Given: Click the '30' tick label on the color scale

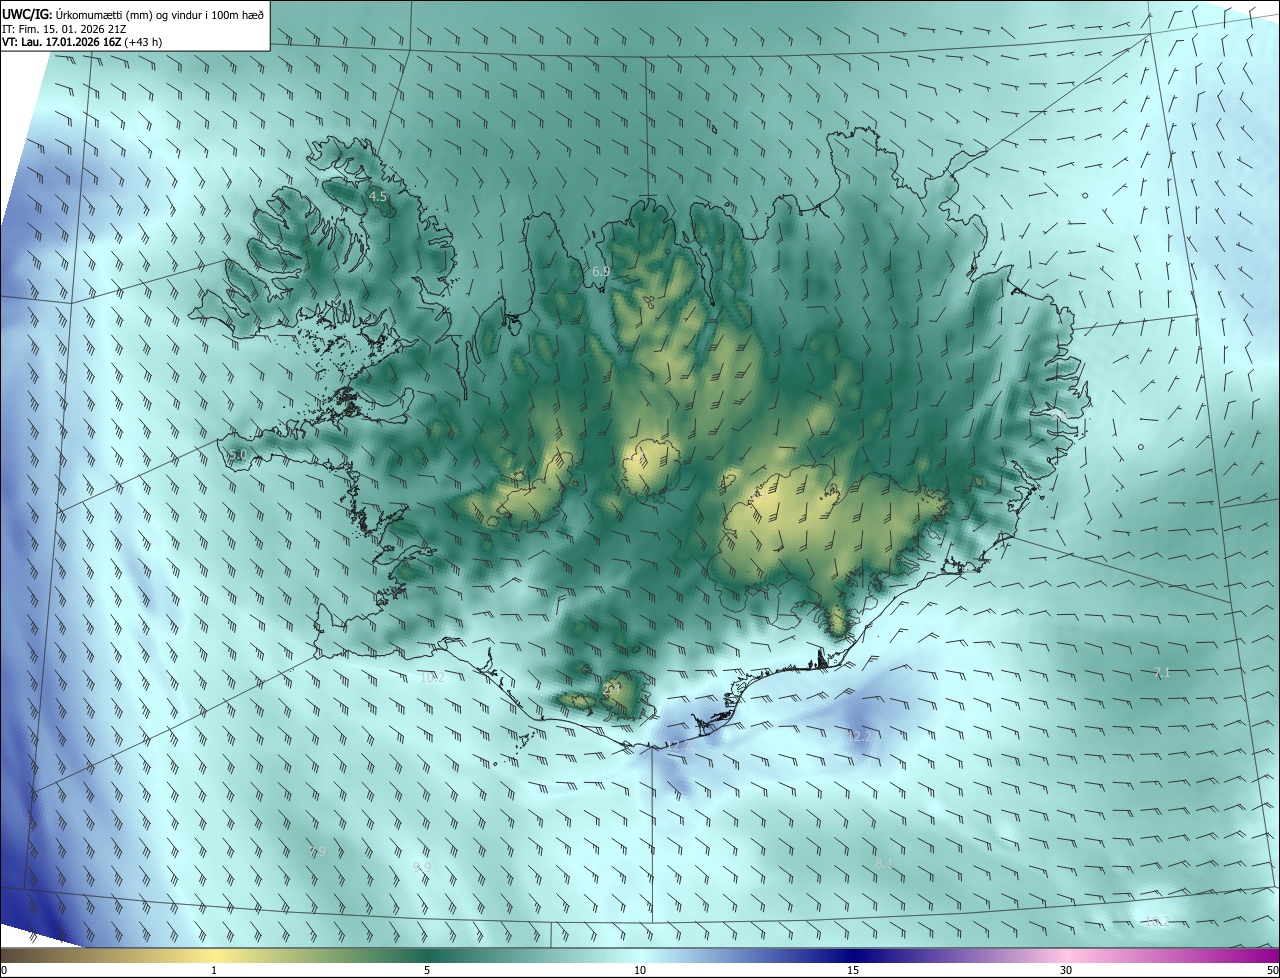Looking at the screenshot, I should tap(1066, 970).
